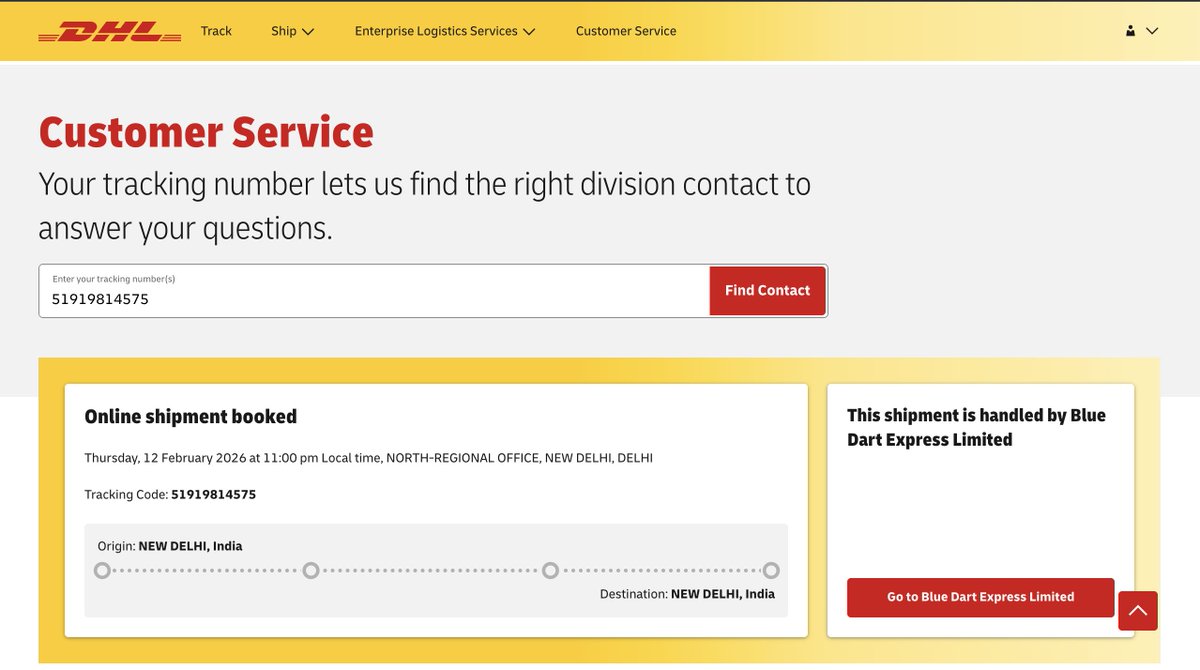Screen dimensions: 1200x670
Task: Click the Blue Dart handled-by heading
Action: coord(976,427)
